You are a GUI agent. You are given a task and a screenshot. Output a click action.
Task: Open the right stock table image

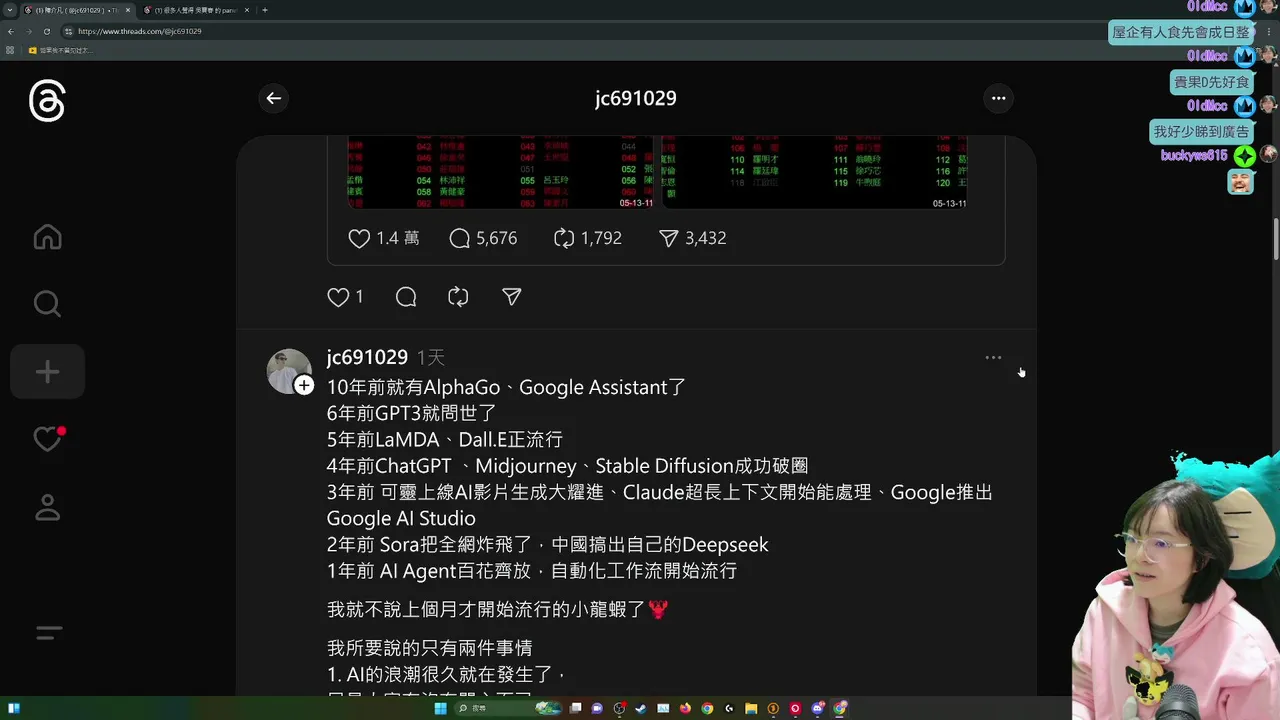[814, 172]
